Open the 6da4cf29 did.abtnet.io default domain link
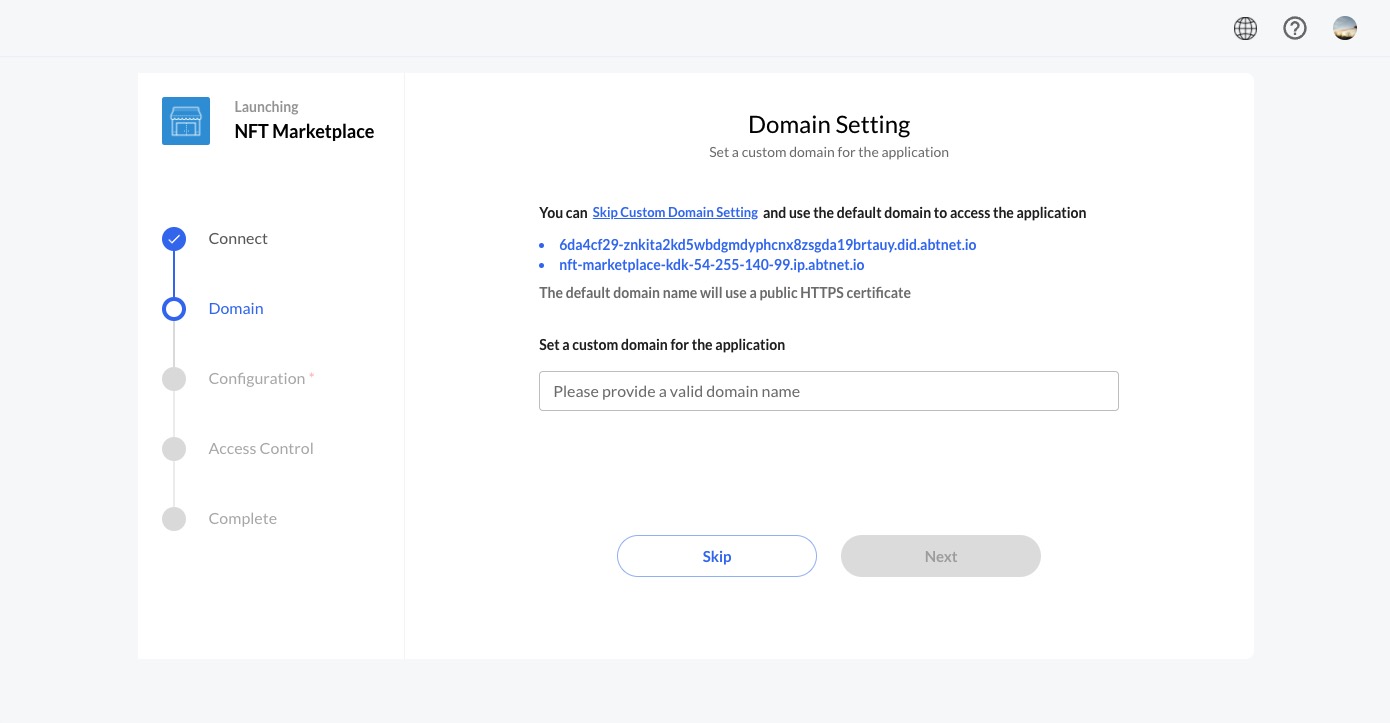 point(767,245)
